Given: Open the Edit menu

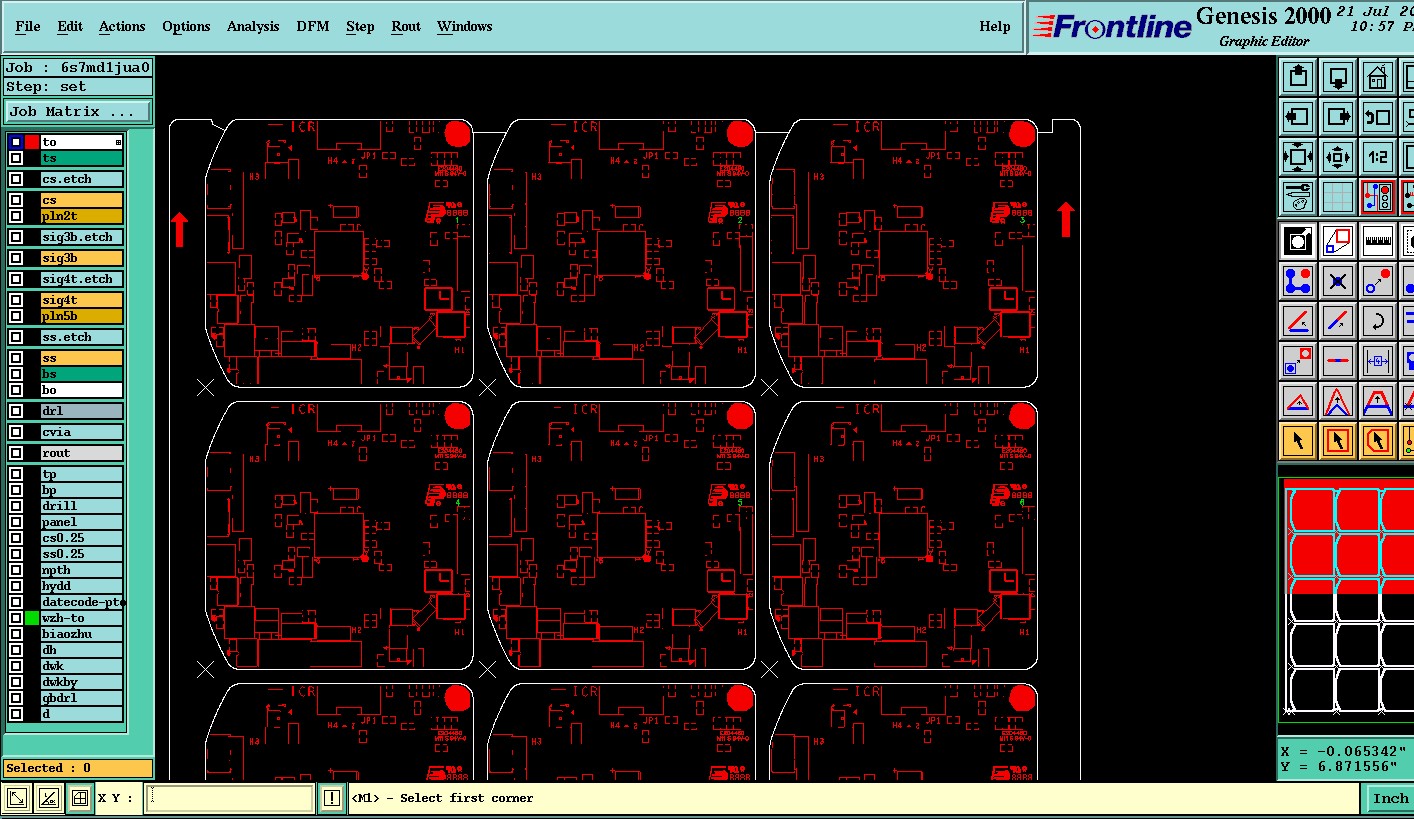Looking at the screenshot, I should coord(70,26).
